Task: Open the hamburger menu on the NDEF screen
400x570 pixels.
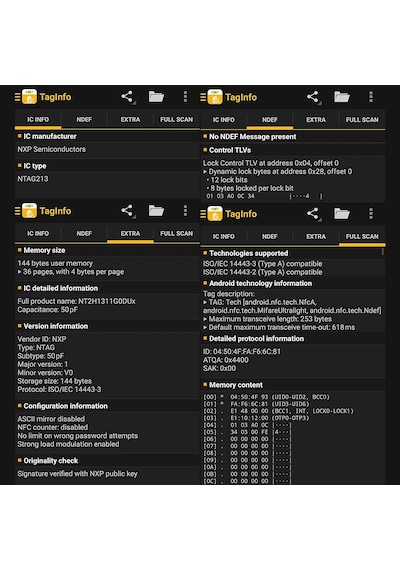Action: click(203, 97)
